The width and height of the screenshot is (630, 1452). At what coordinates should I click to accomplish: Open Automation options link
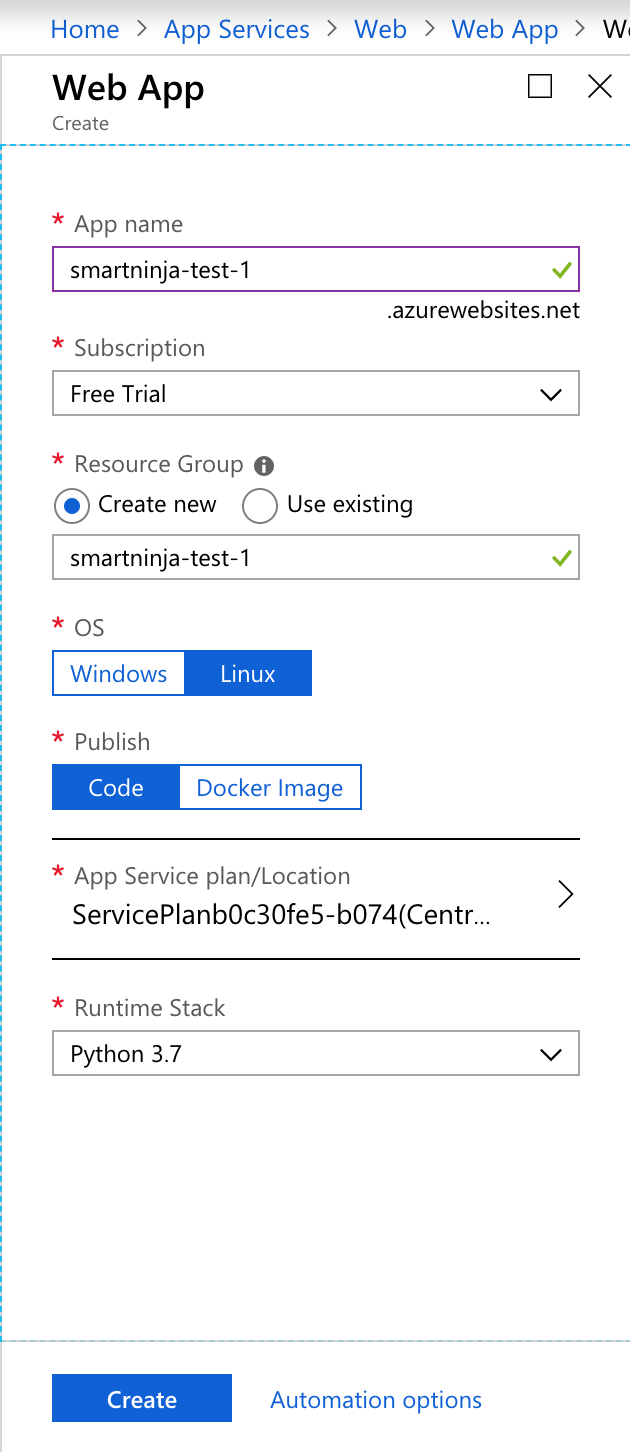pos(376,1400)
